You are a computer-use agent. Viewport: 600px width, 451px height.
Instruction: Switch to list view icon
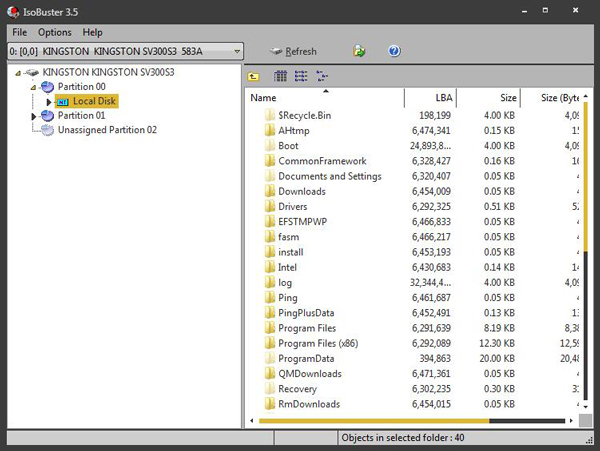click(x=301, y=77)
